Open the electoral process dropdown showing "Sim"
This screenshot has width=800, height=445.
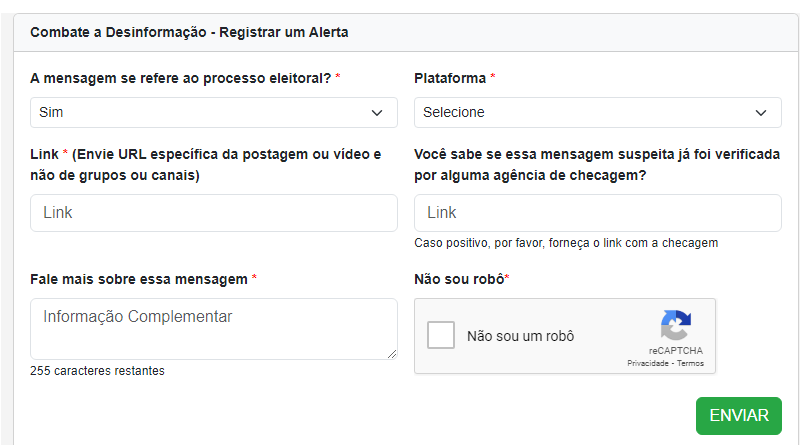214,113
